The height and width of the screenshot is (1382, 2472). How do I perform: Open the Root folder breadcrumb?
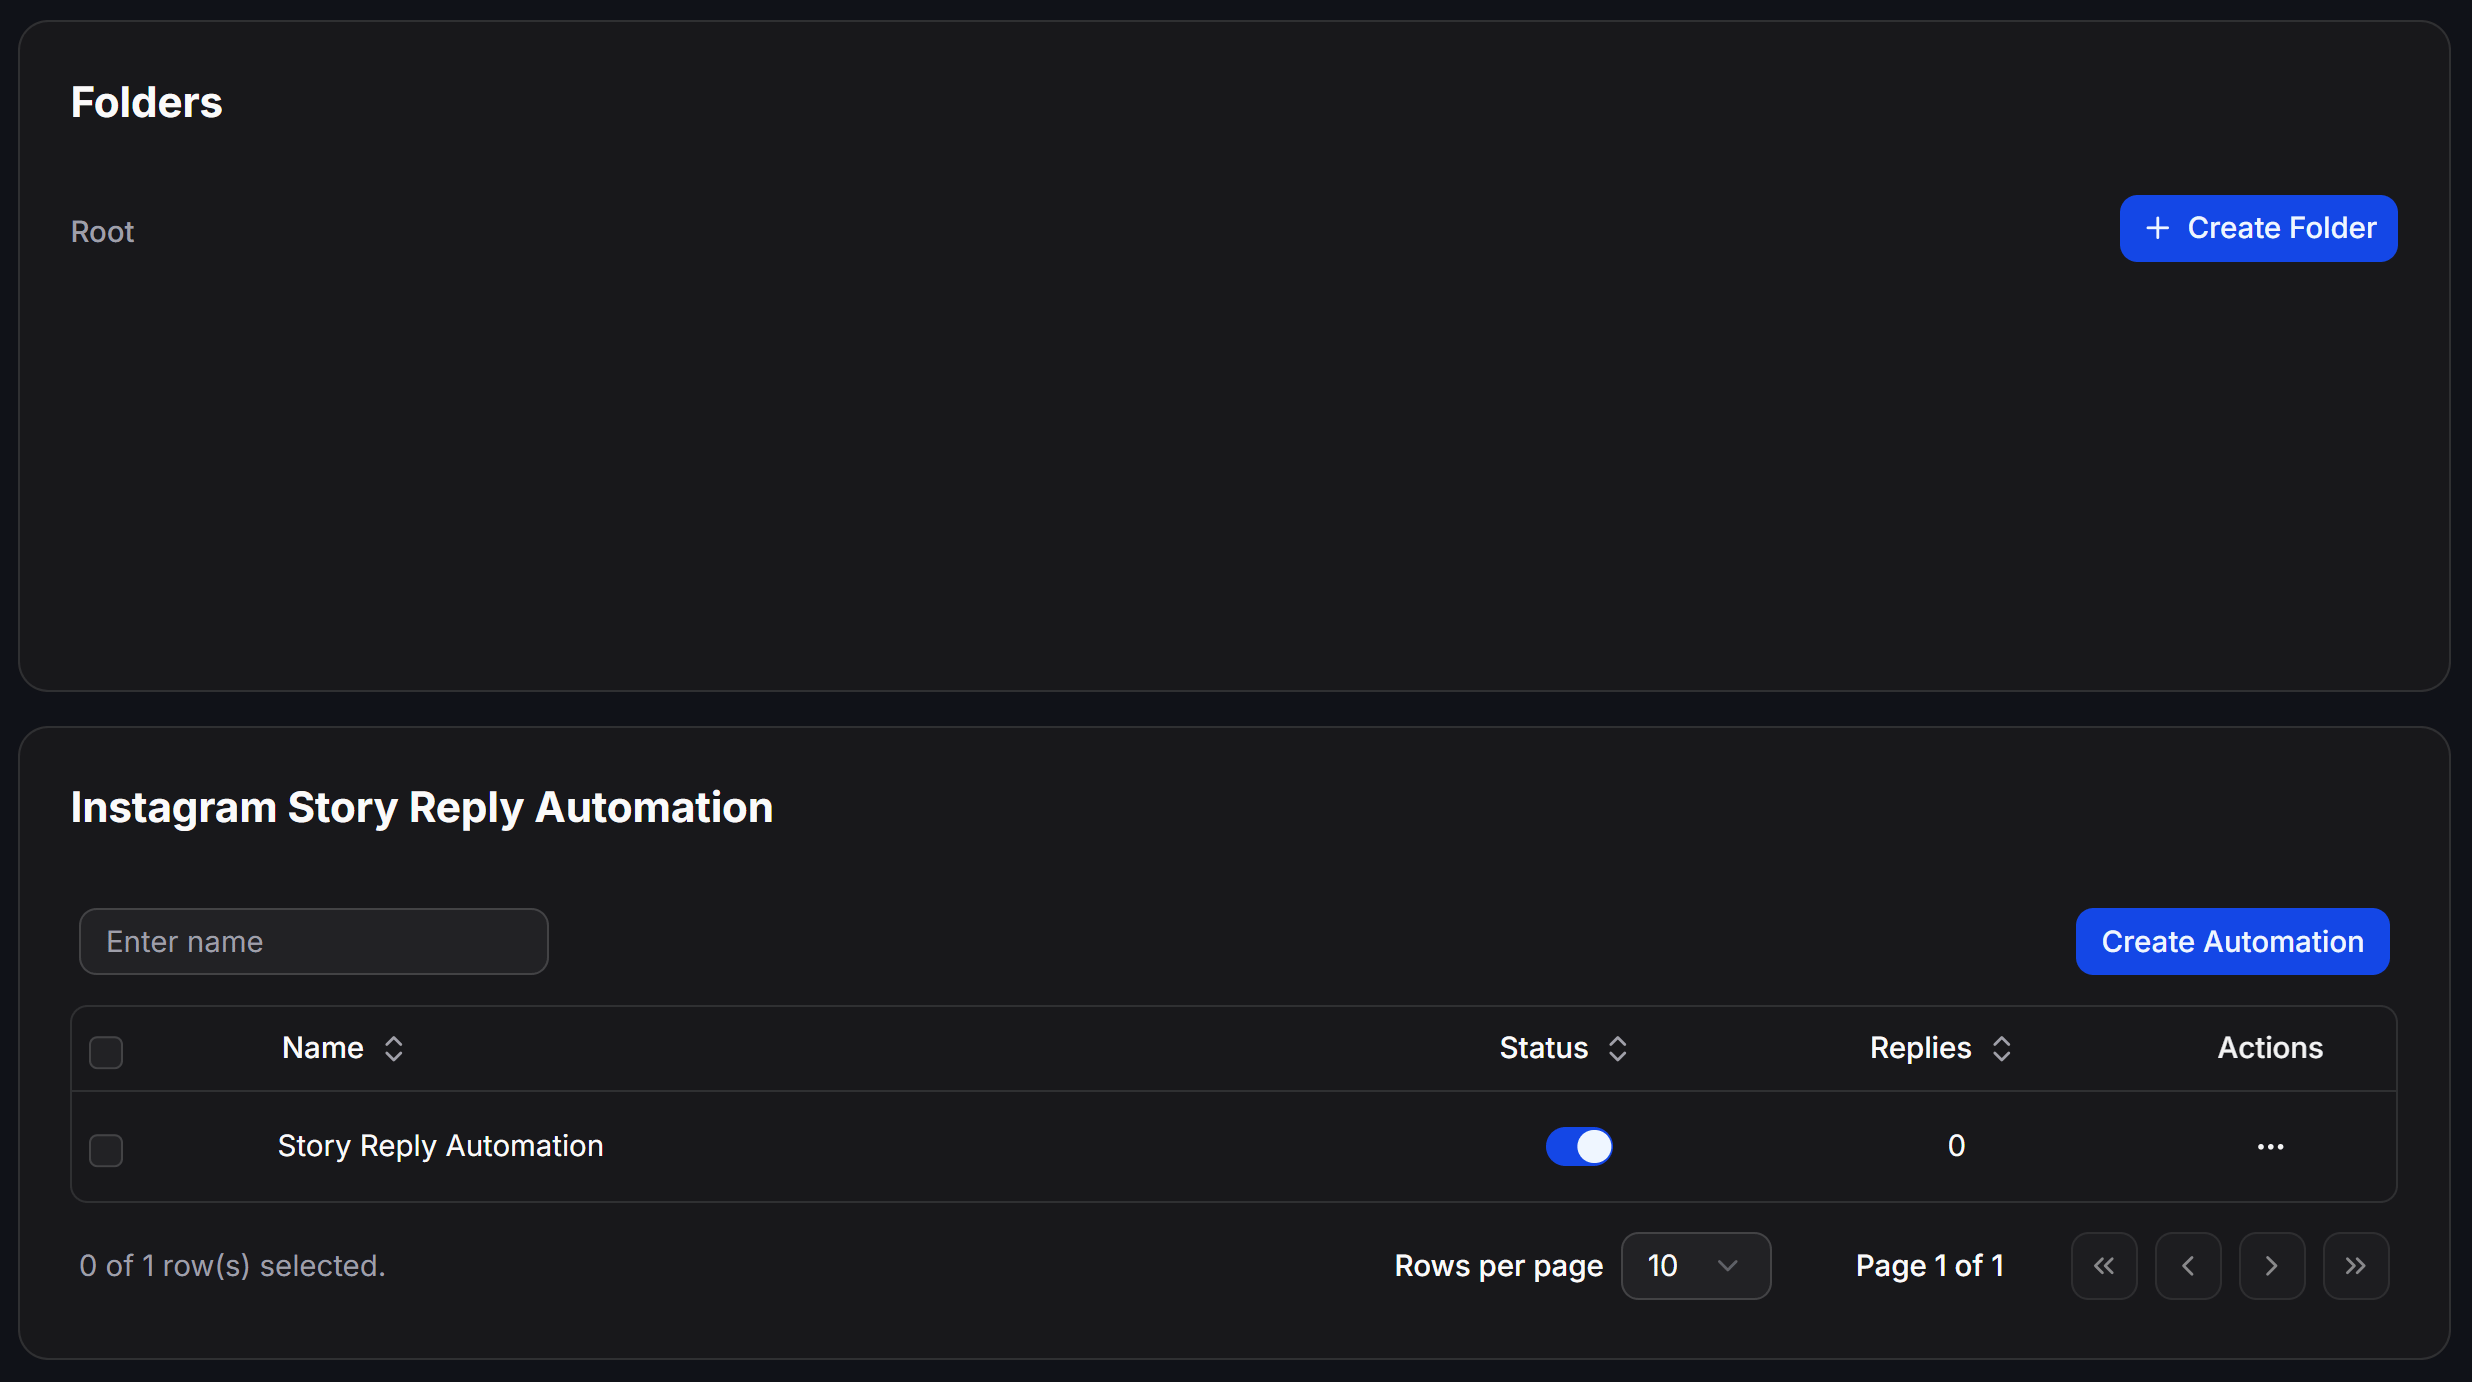pos(102,232)
